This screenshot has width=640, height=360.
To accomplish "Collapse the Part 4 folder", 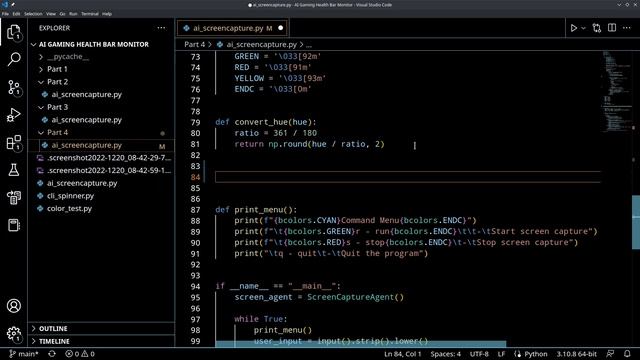I will coord(57,133).
